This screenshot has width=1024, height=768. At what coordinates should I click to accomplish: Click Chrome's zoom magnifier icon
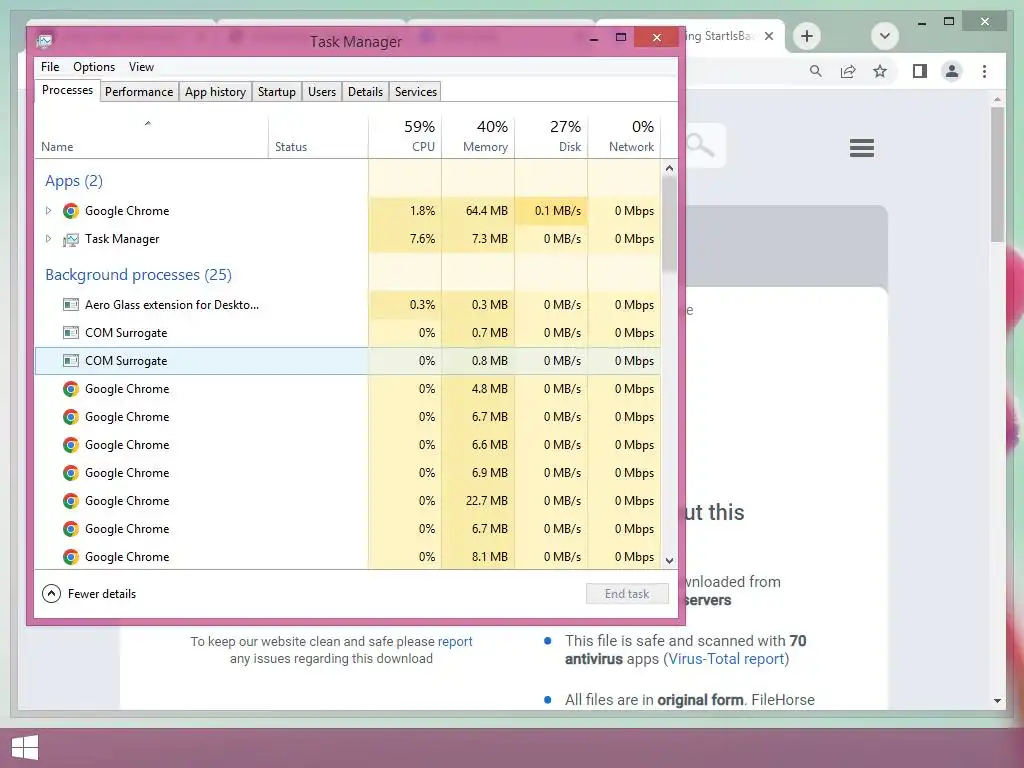click(x=816, y=71)
